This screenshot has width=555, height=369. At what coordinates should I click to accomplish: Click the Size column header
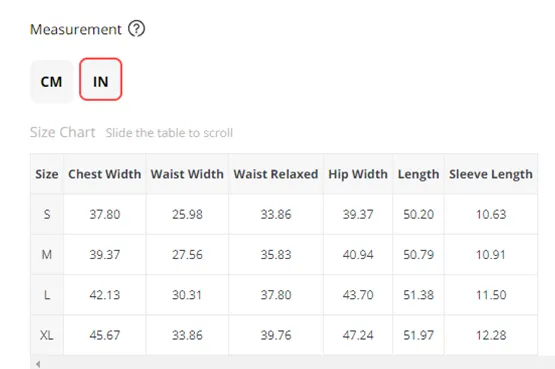(47, 174)
